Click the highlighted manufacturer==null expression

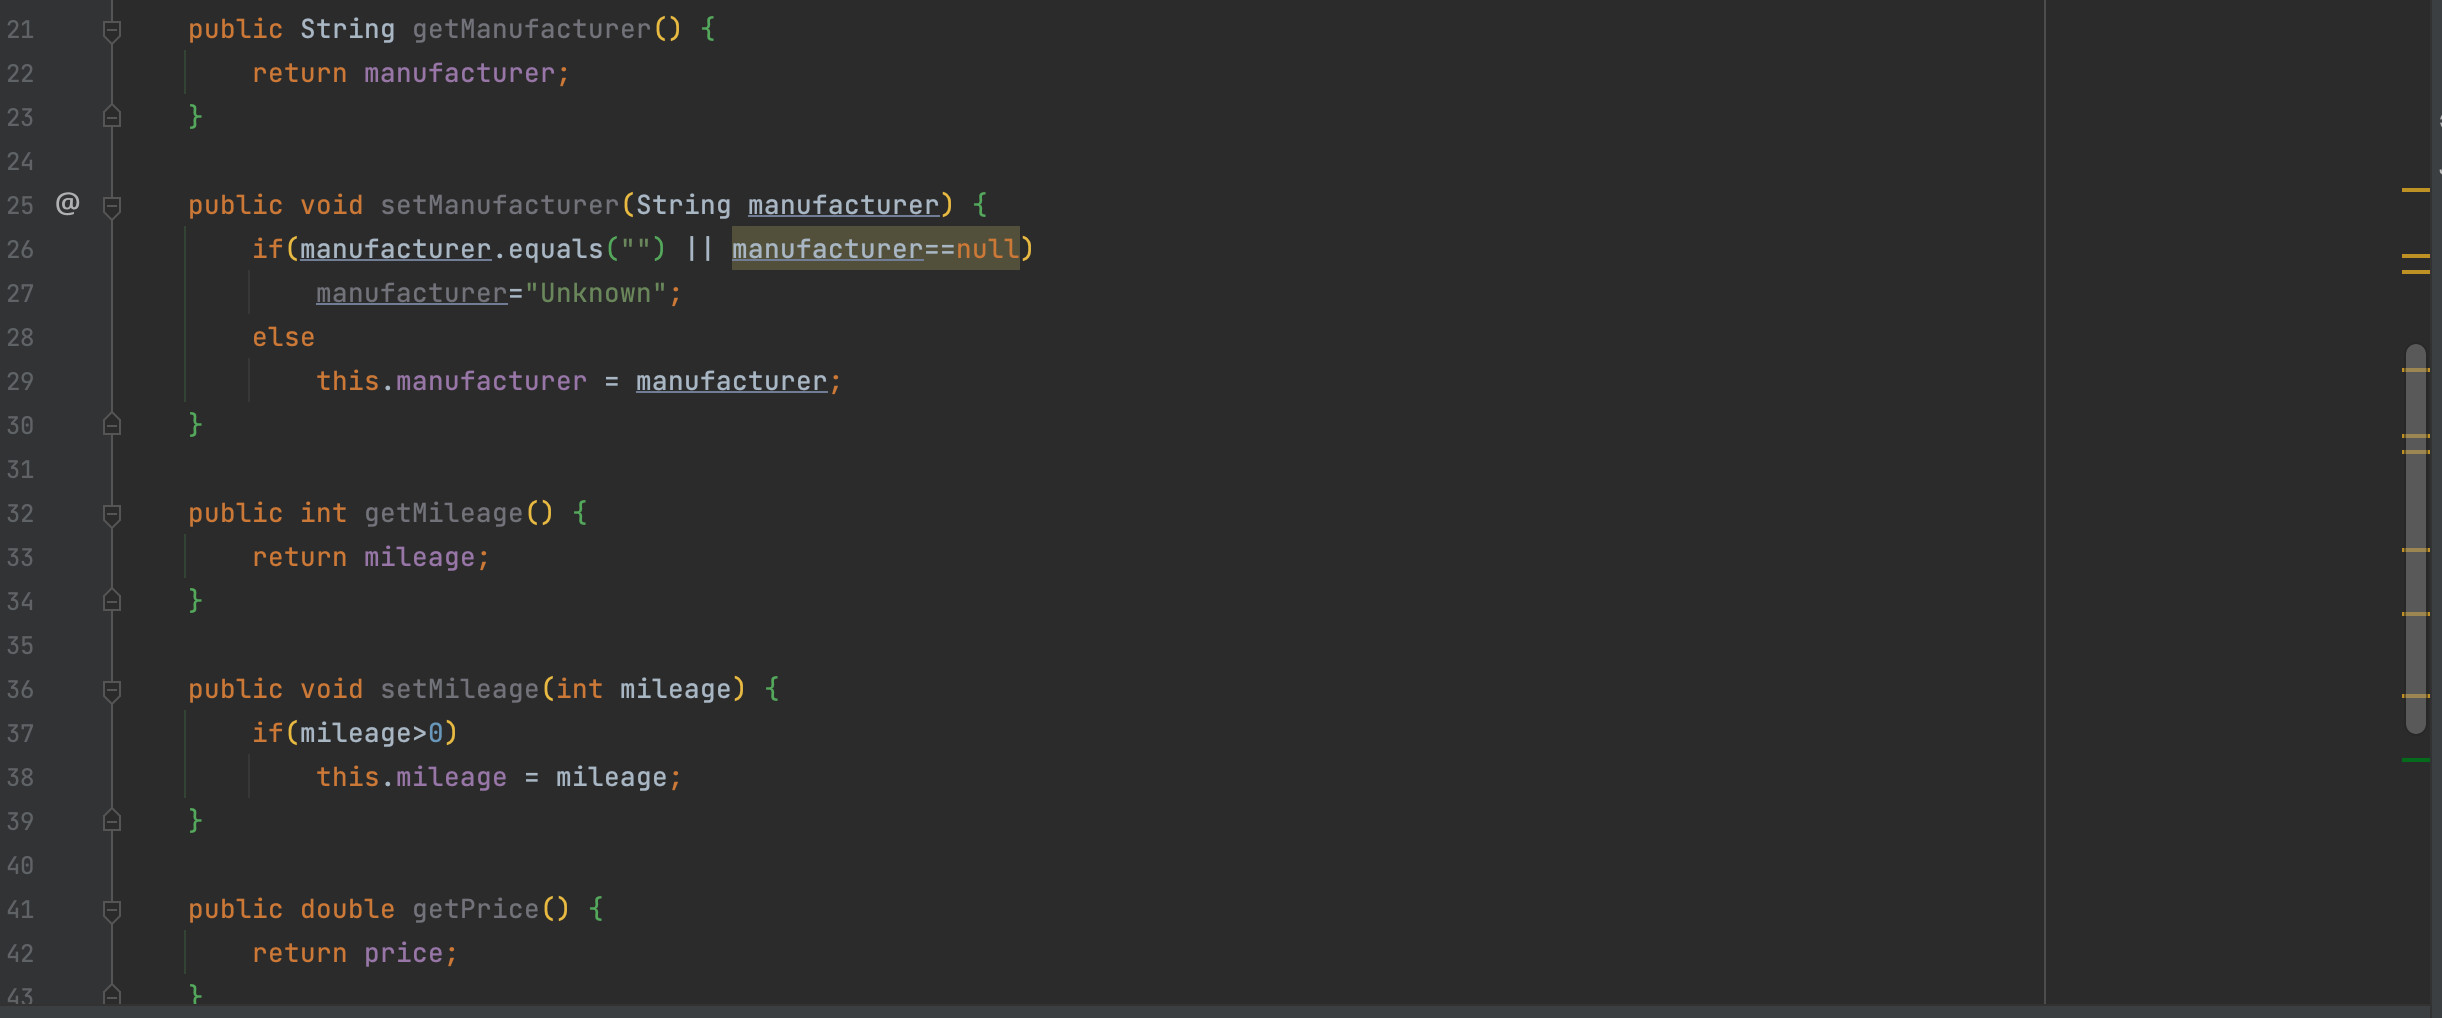pos(876,248)
